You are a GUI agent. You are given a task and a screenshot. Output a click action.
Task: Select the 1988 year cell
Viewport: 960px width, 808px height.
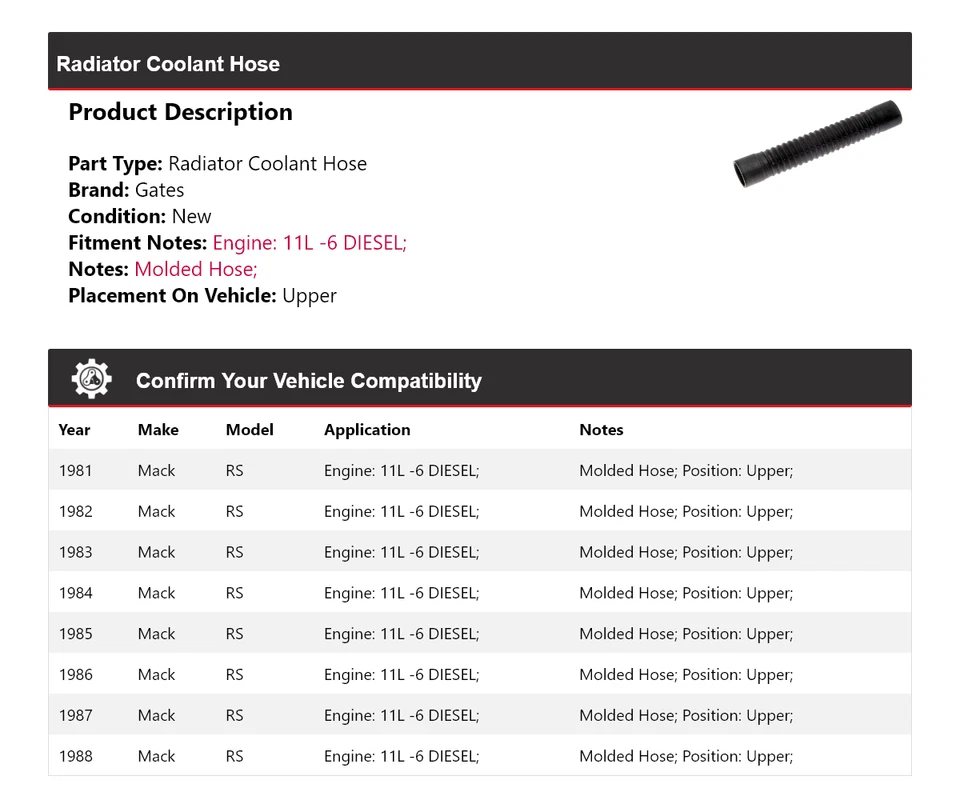click(75, 756)
